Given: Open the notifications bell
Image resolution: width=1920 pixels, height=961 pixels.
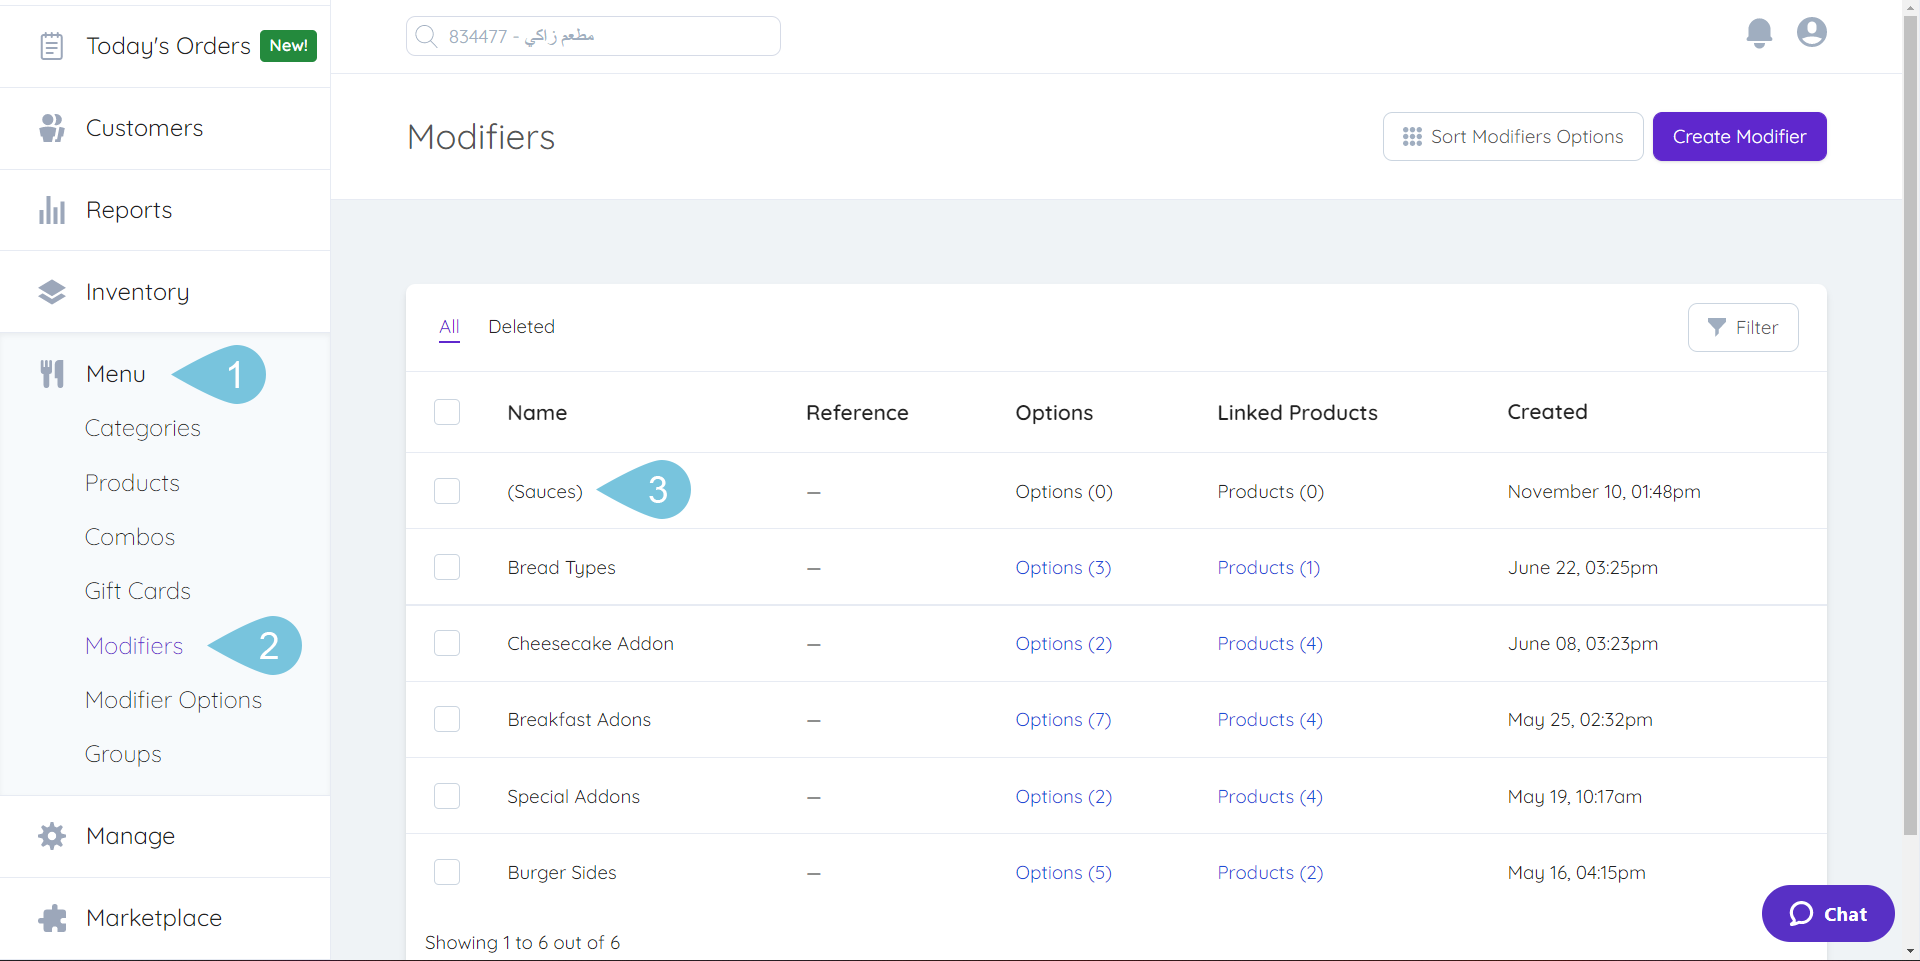Looking at the screenshot, I should pyautogui.click(x=1759, y=32).
